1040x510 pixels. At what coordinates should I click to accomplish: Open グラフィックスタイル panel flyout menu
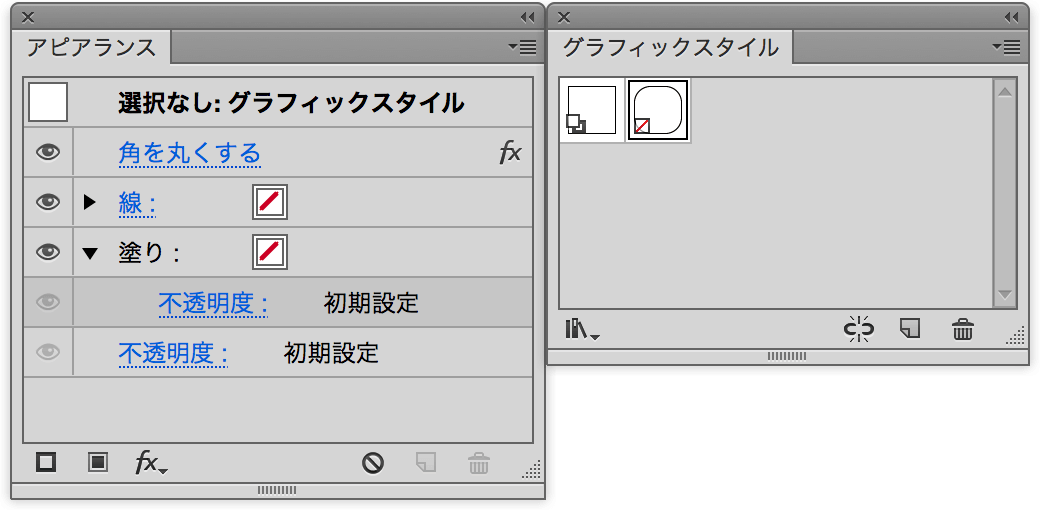[x=1006, y=47]
